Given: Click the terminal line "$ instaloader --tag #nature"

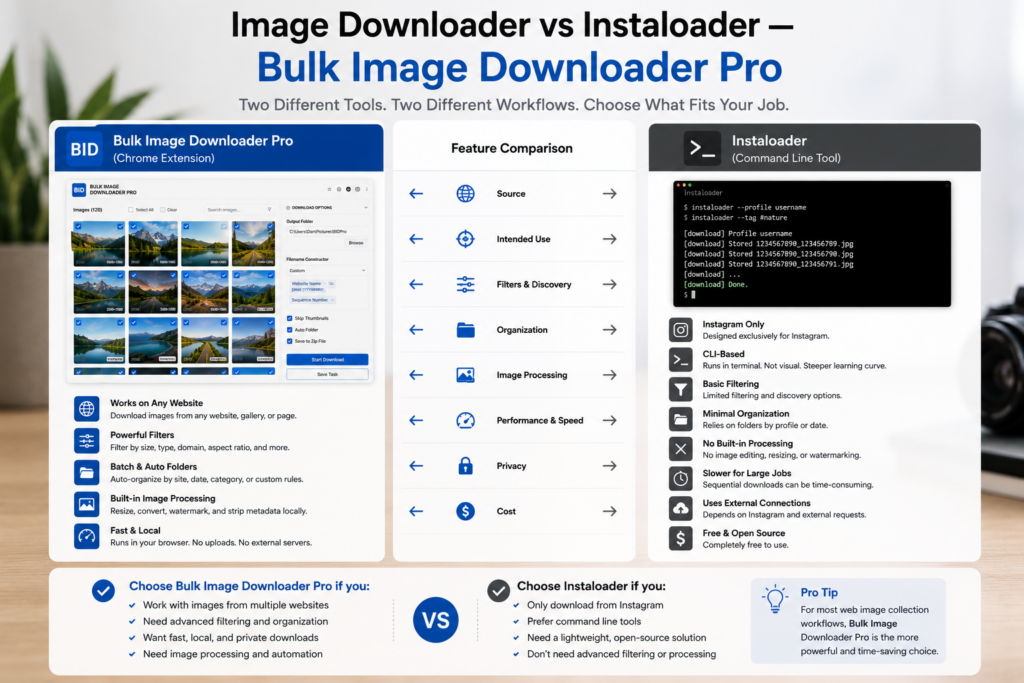Looking at the screenshot, I should coord(735,217).
